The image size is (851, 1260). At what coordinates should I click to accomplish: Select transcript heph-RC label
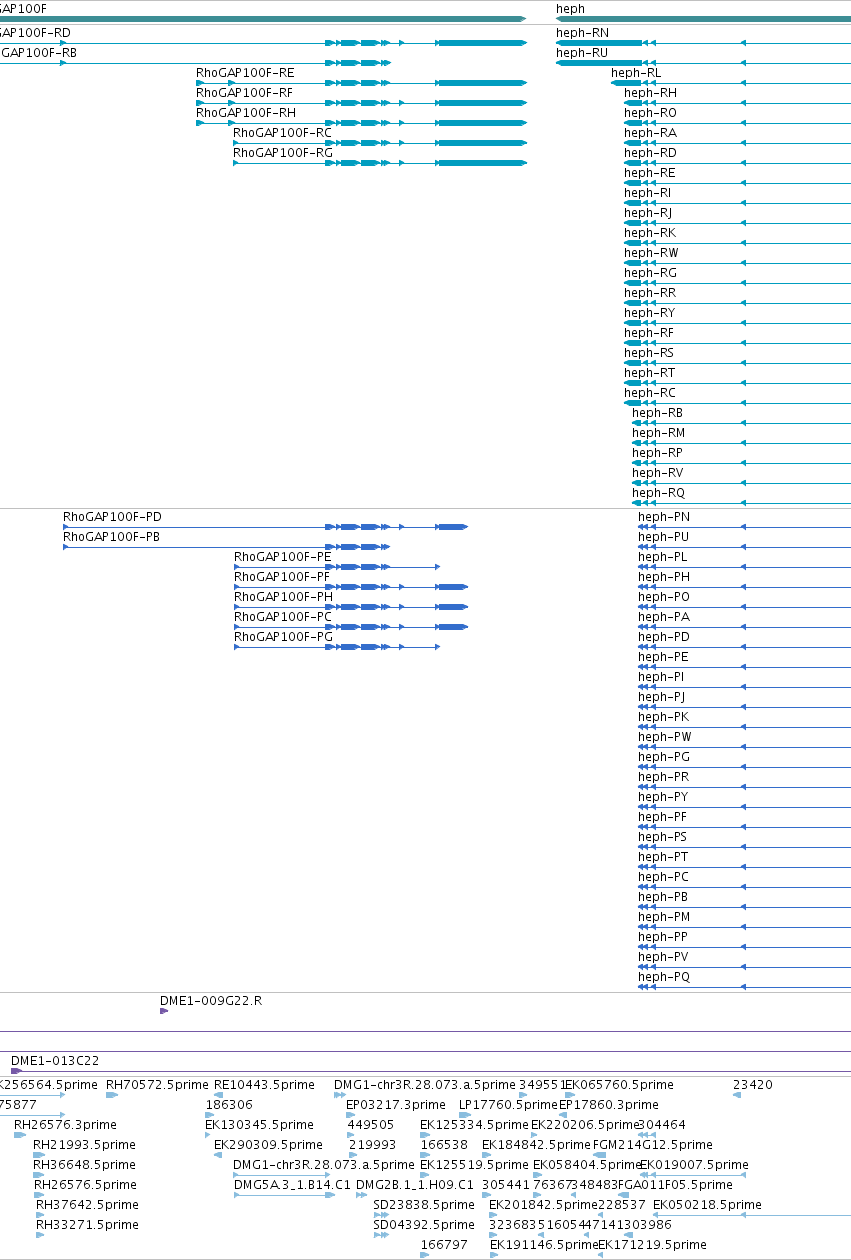click(x=650, y=393)
